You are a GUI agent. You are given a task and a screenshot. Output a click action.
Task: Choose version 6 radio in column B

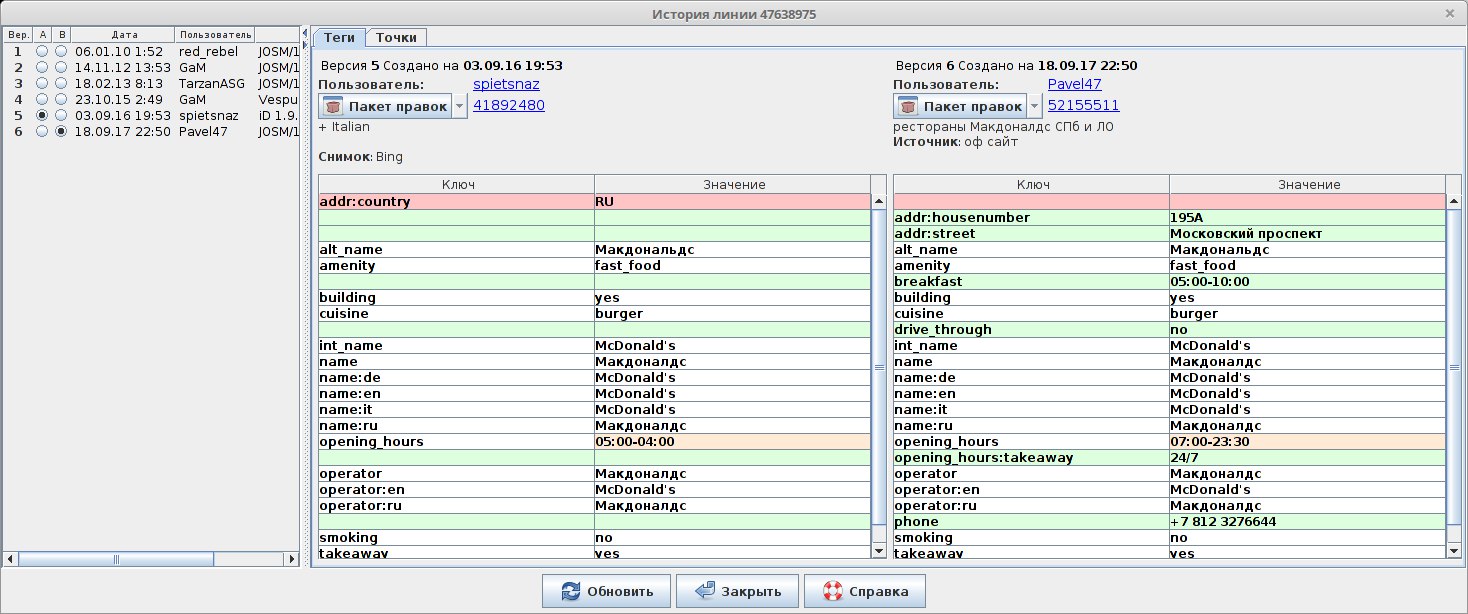61,131
